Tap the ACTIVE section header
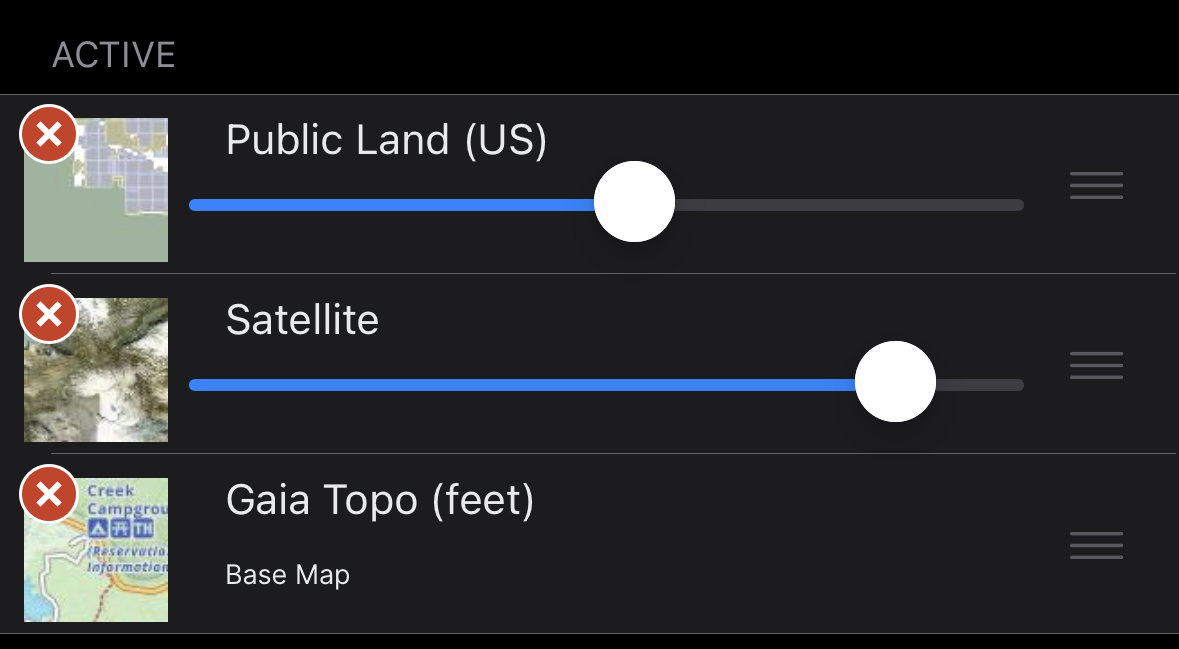Screen dimensions: 1179x649 (114, 55)
